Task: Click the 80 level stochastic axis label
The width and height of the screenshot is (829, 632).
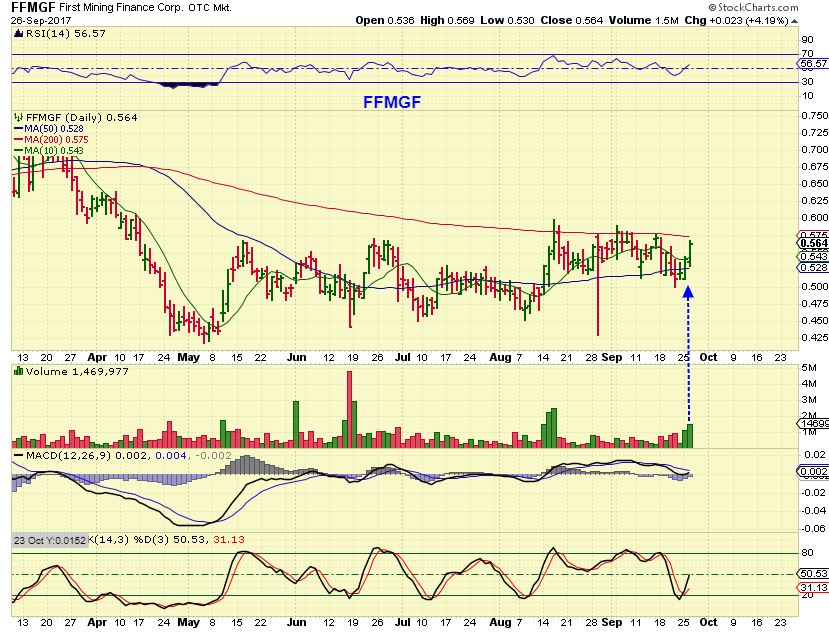Action: (x=807, y=553)
